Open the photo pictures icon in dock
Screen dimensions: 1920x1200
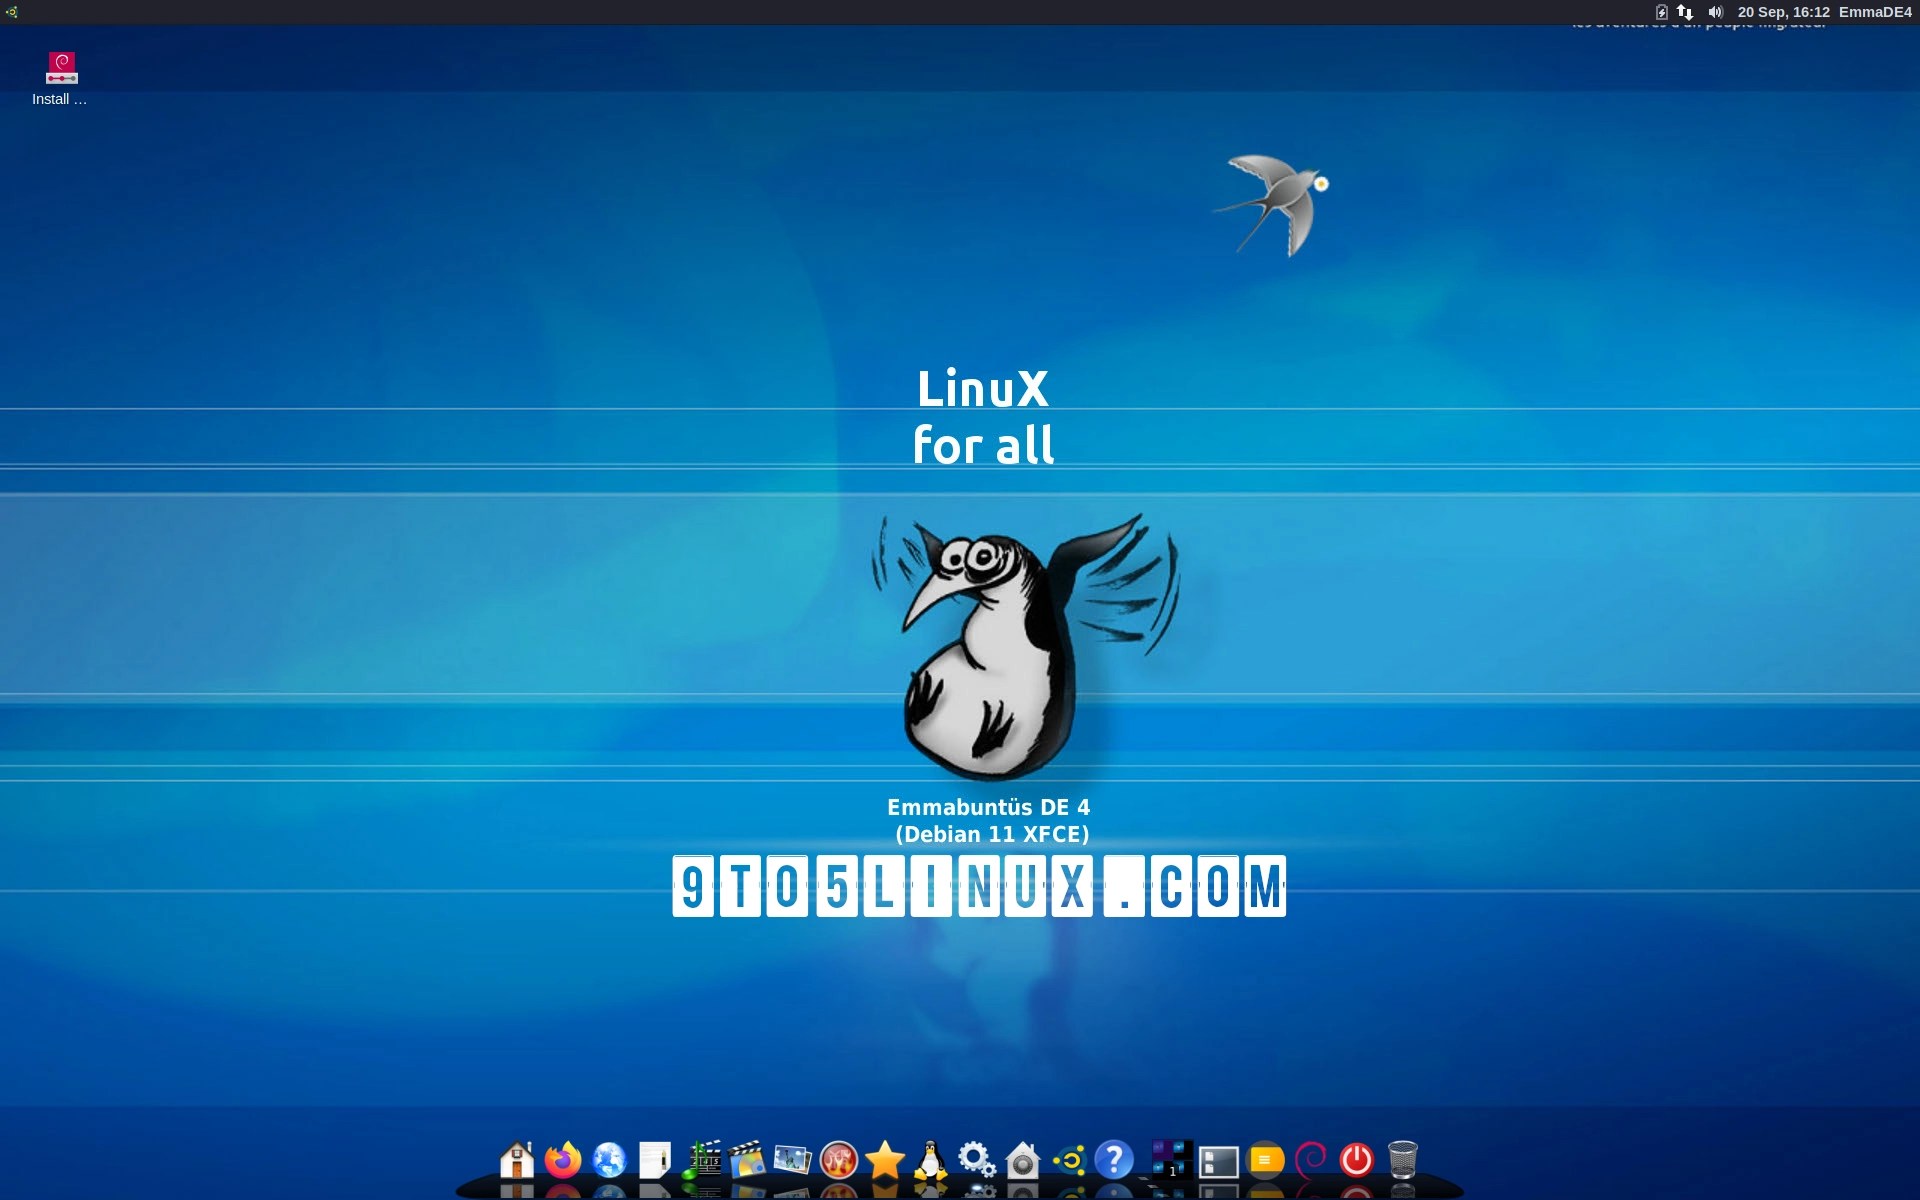point(792,1160)
